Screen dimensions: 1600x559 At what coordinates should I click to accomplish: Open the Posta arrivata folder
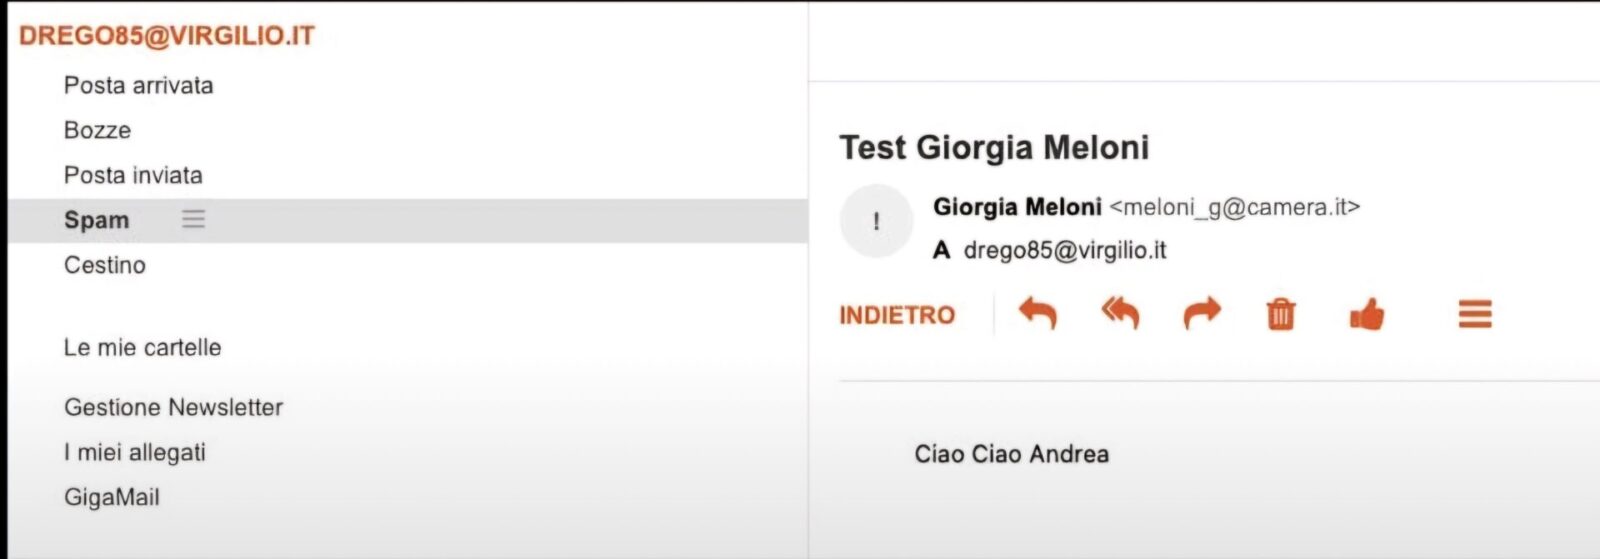coord(138,85)
